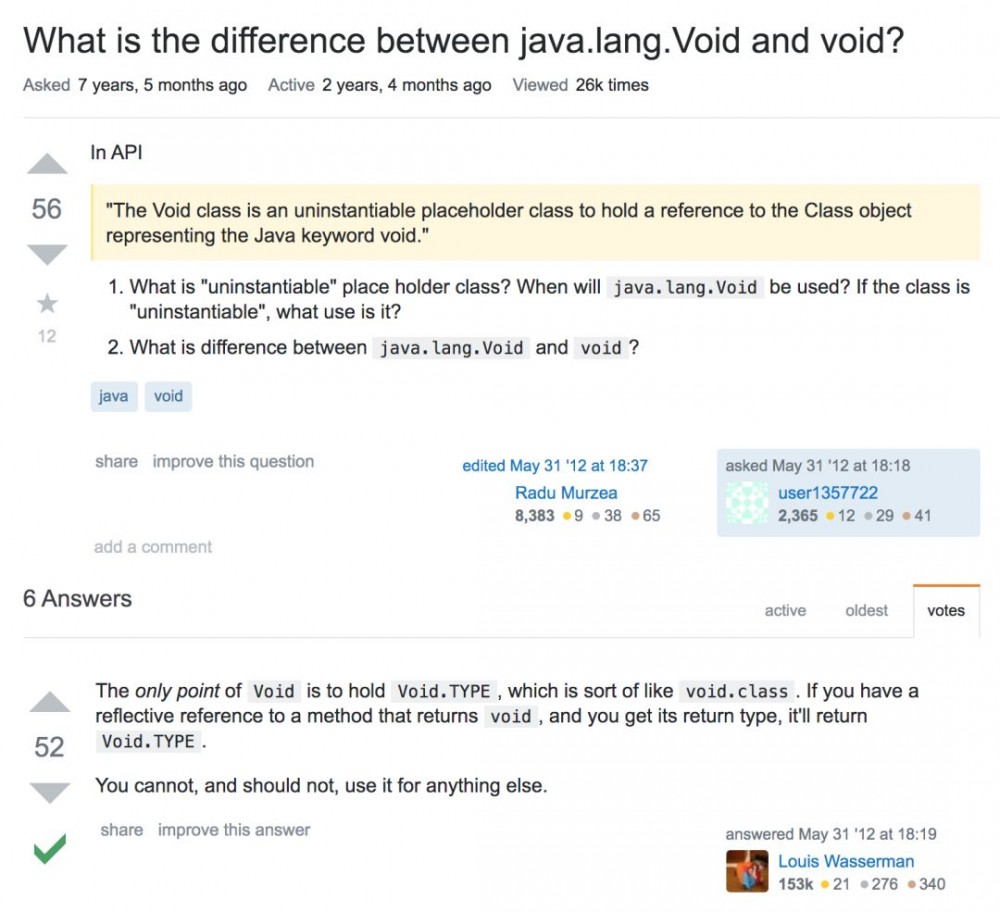Click "improve this answer" on the top answer
Image resolution: width=1000 pixels, height=912 pixels.
point(233,829)
